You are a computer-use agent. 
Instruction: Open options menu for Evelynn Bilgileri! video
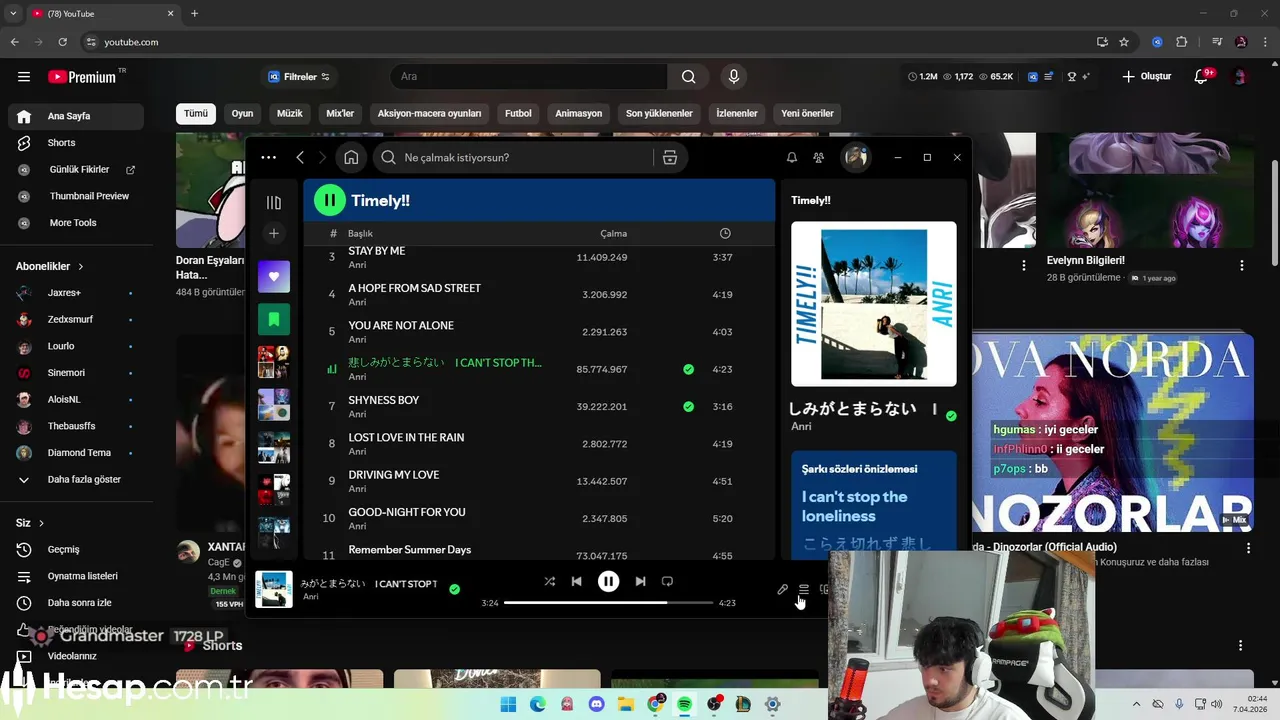click(x=1241, y=265)
